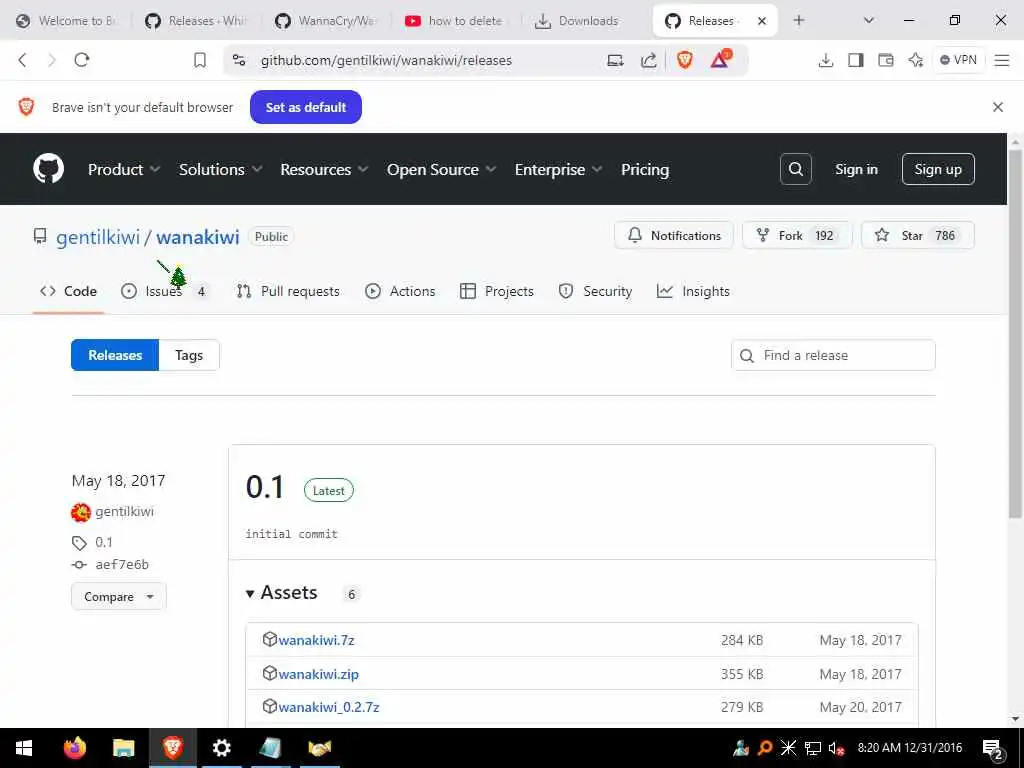Click the address bar URL
Viewport: 1024px width, 768px height.
[386, 60]
